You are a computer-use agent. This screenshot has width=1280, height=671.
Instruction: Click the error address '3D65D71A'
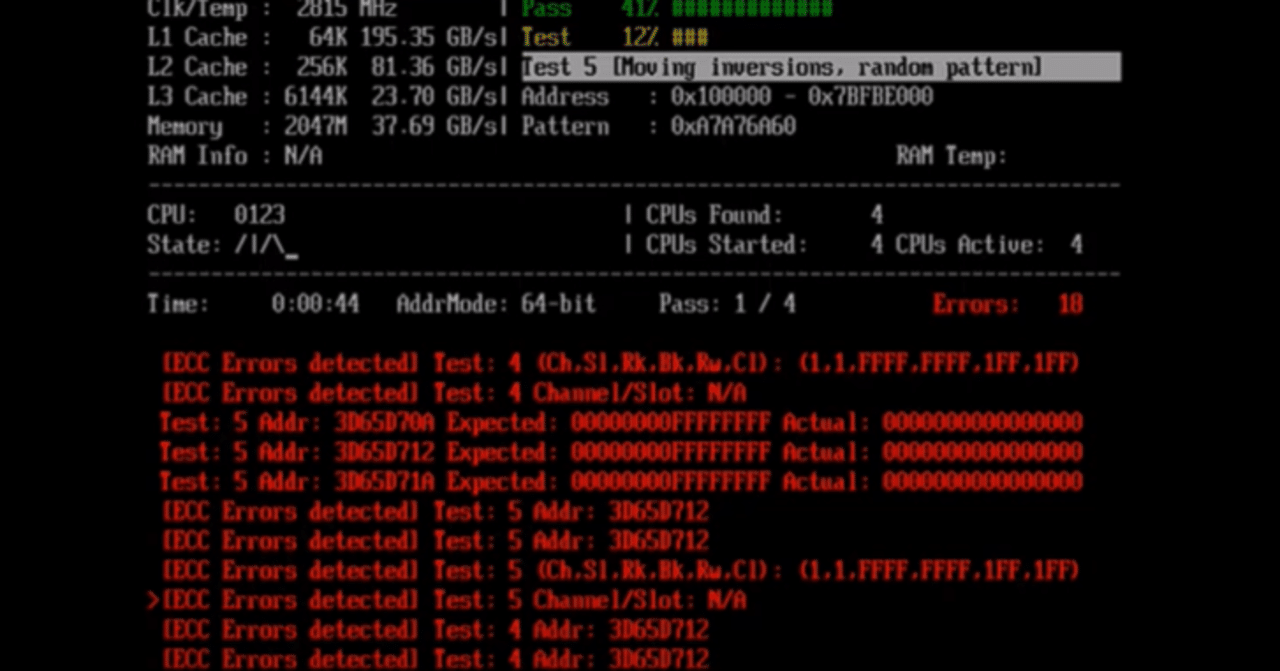coord(384,482)
